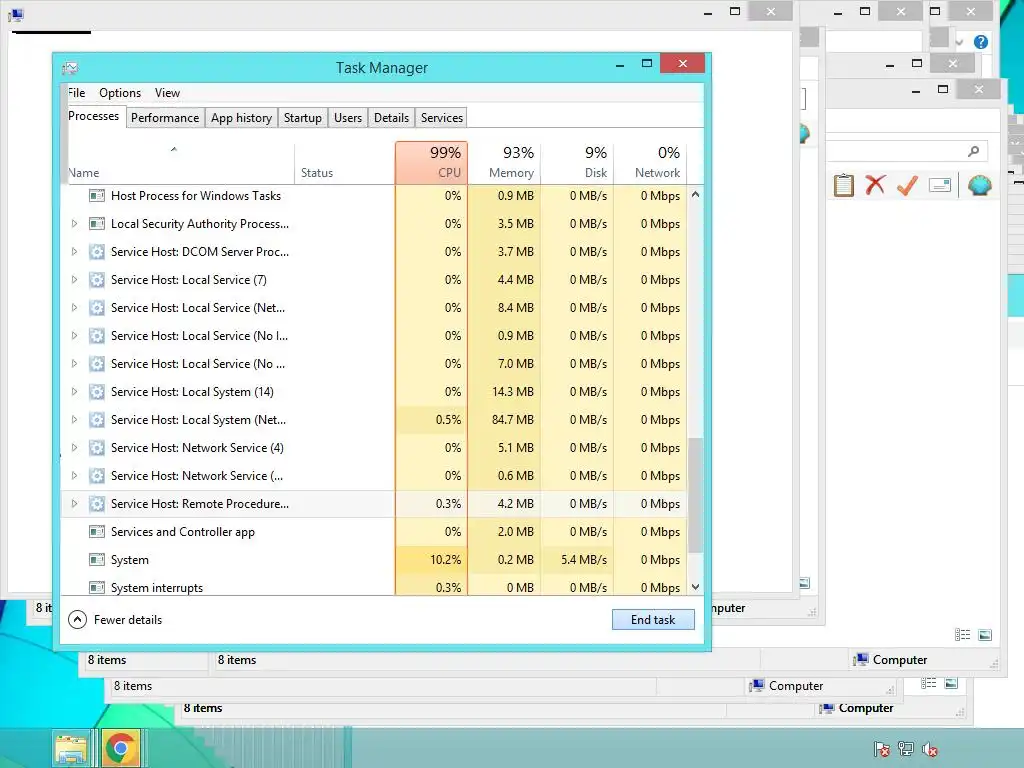Switch to the Startup tab
Screen dimensions: 1024x768
point(302,118)
